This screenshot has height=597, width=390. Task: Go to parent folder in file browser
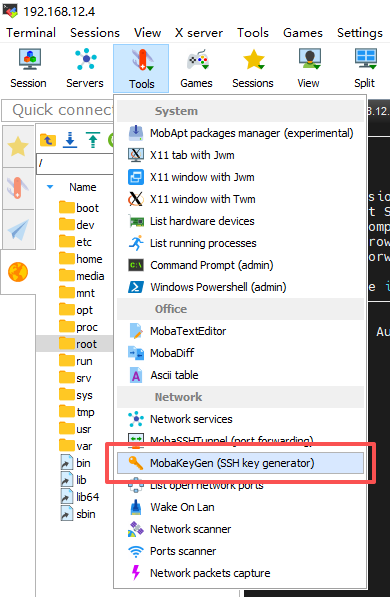click(x=48, y=140)
